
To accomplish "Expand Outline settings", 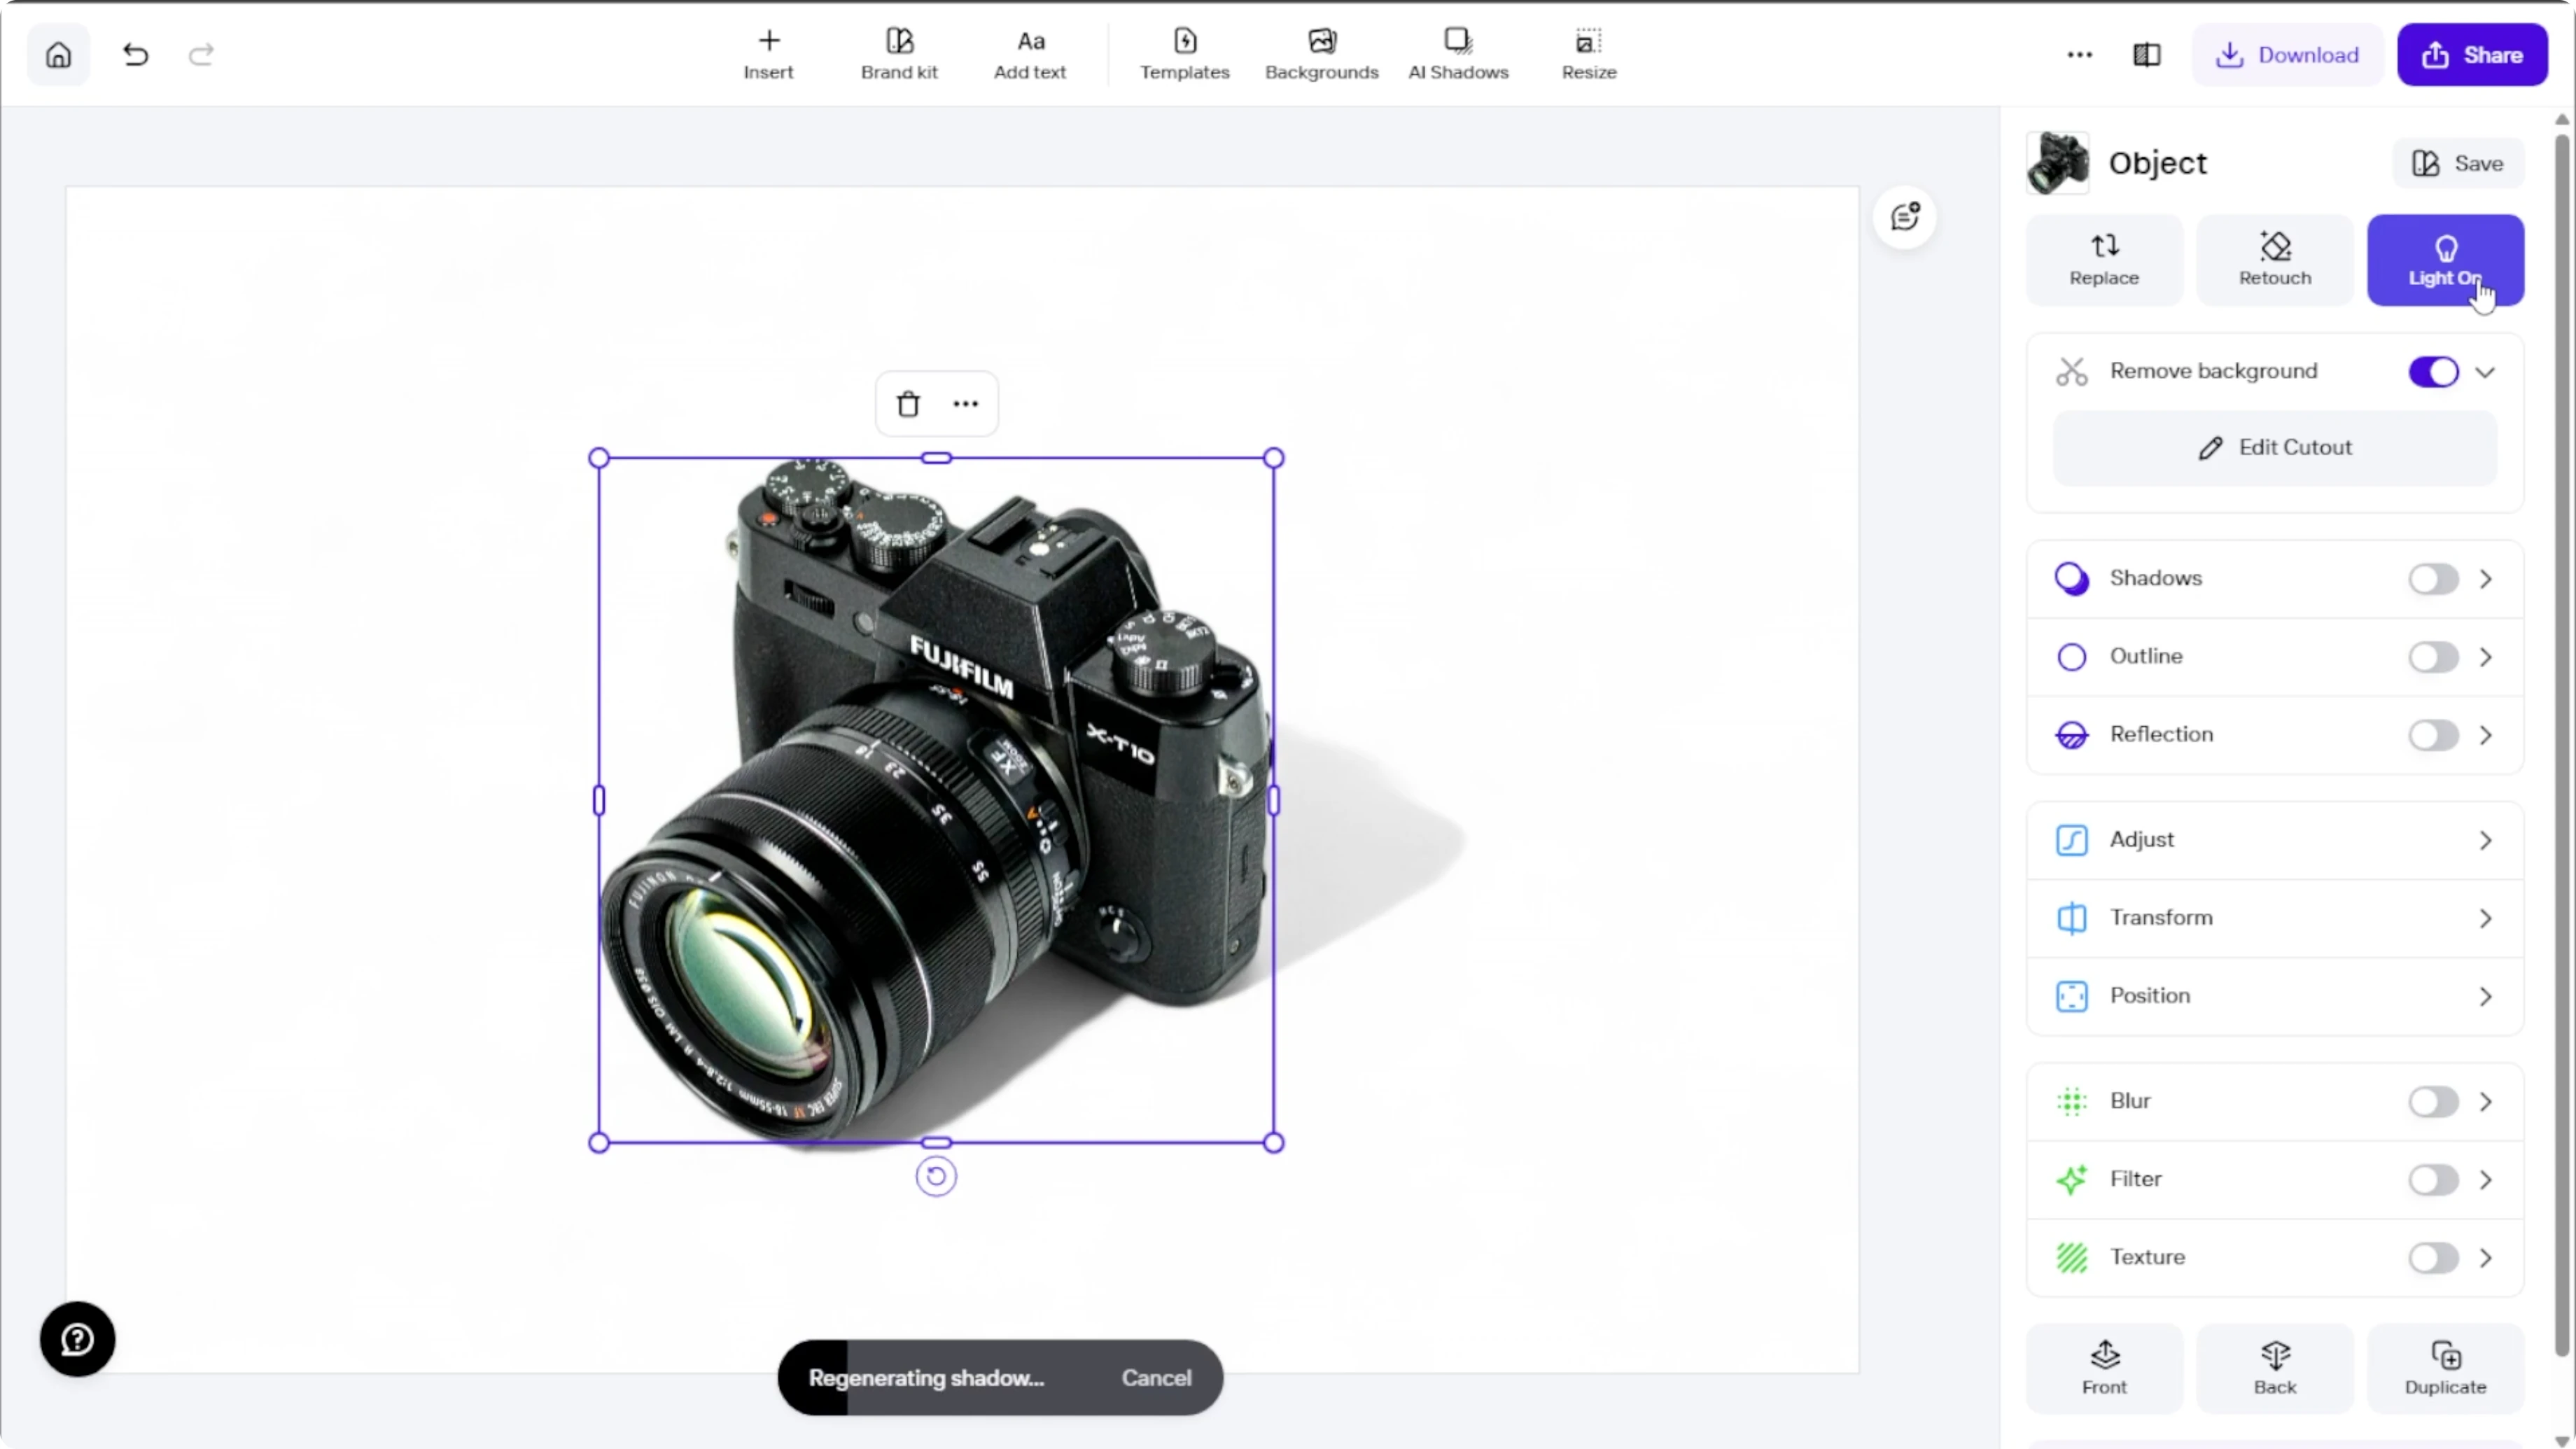I will pyautogui.click(x=2486, y=657).
